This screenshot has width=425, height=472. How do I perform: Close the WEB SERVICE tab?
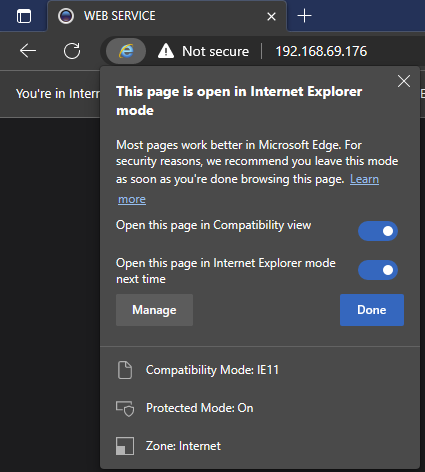click(x=271, y=16)
